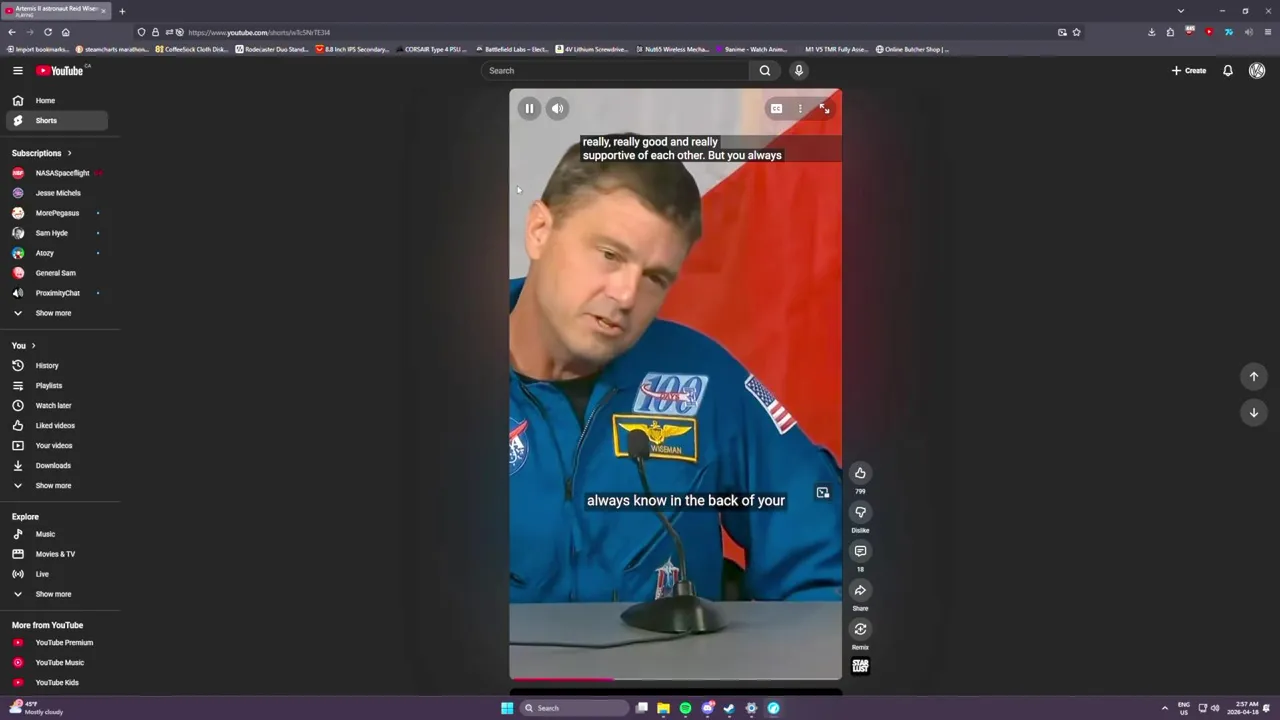Toggle closed captions on the Short
This screenshot has height=720, width=1280.
click(776, 108)
